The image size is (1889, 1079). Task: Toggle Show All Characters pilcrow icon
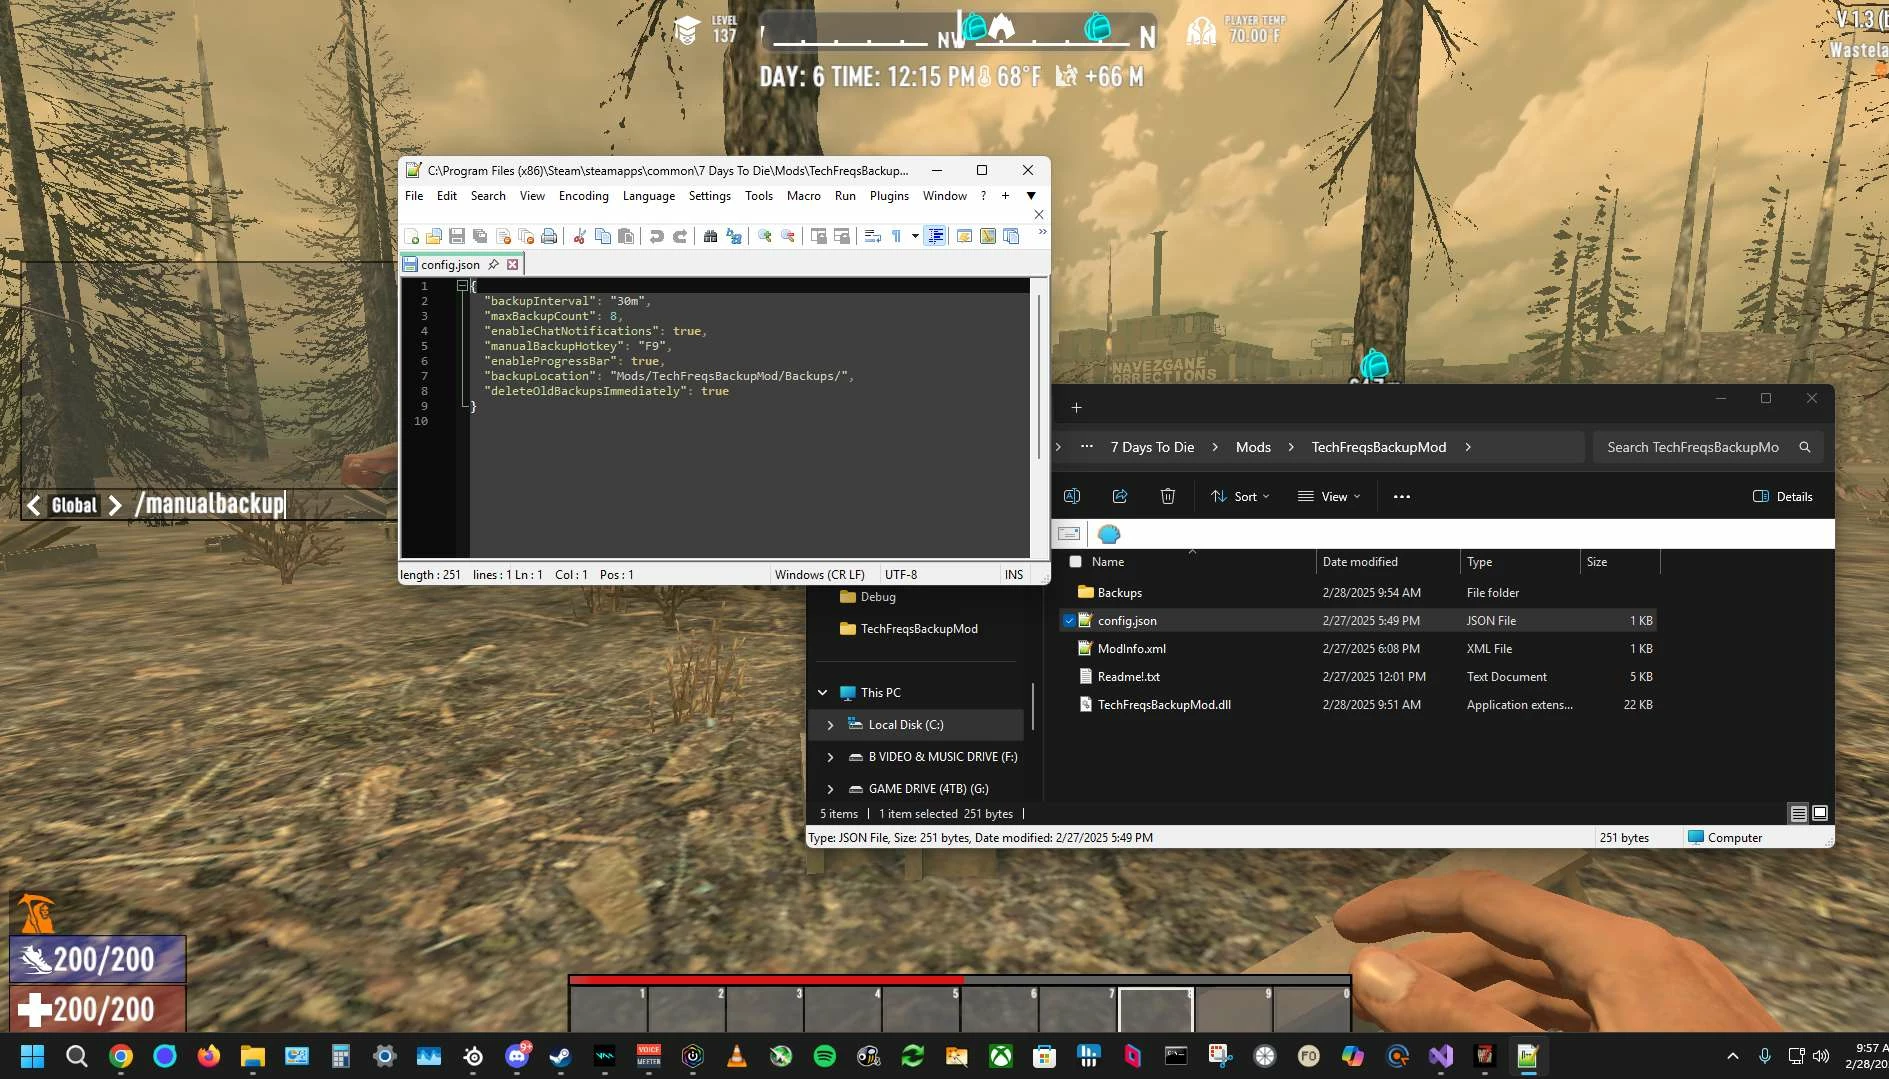pyautogui.click(x=896, y=236)
